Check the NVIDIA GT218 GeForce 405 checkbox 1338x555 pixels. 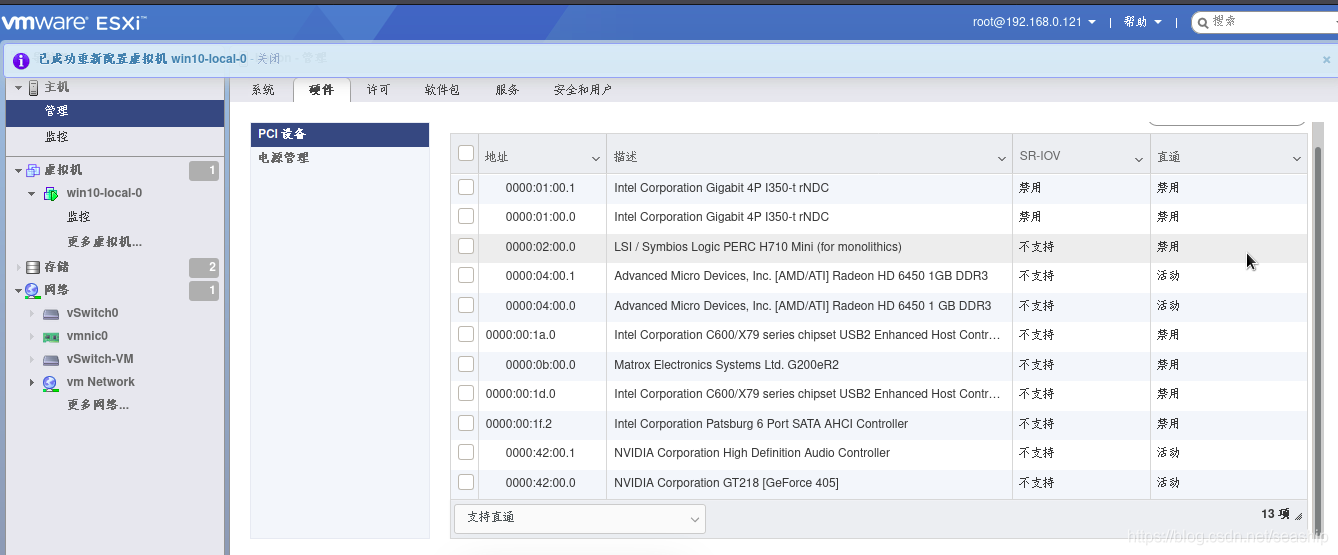click(x=466, y=482)
